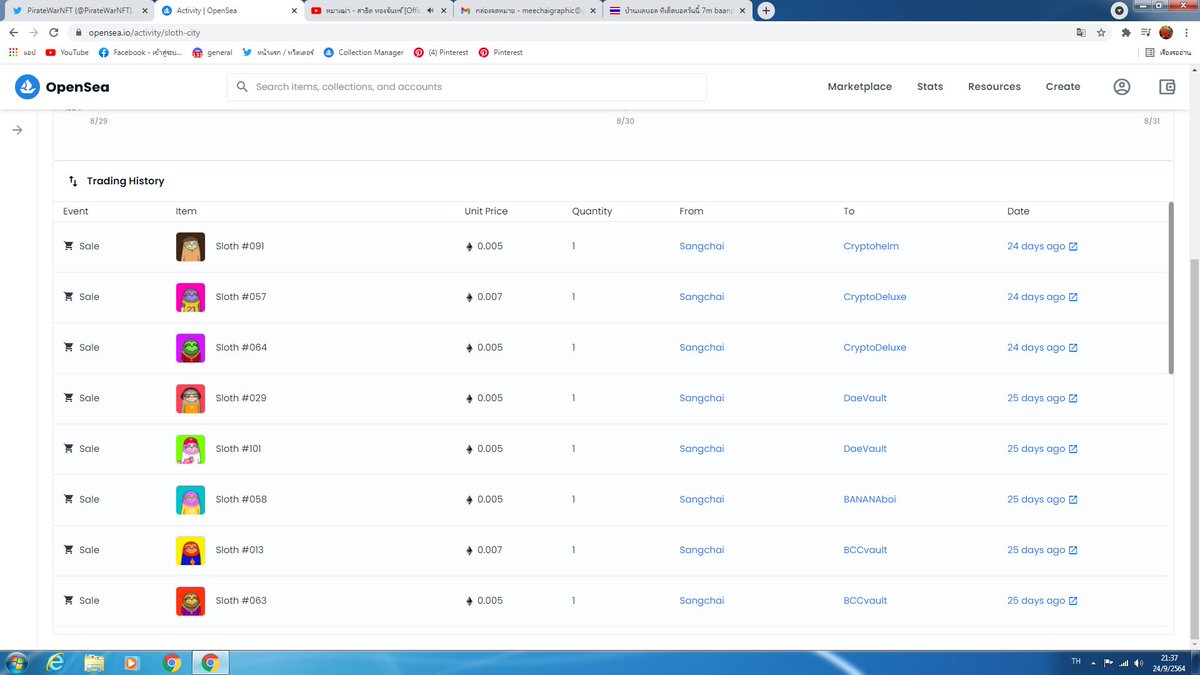Click the unit price 0.007 for Sloth #057
1200x675 pixels.
pyautogui.click(x=490, y=297)
